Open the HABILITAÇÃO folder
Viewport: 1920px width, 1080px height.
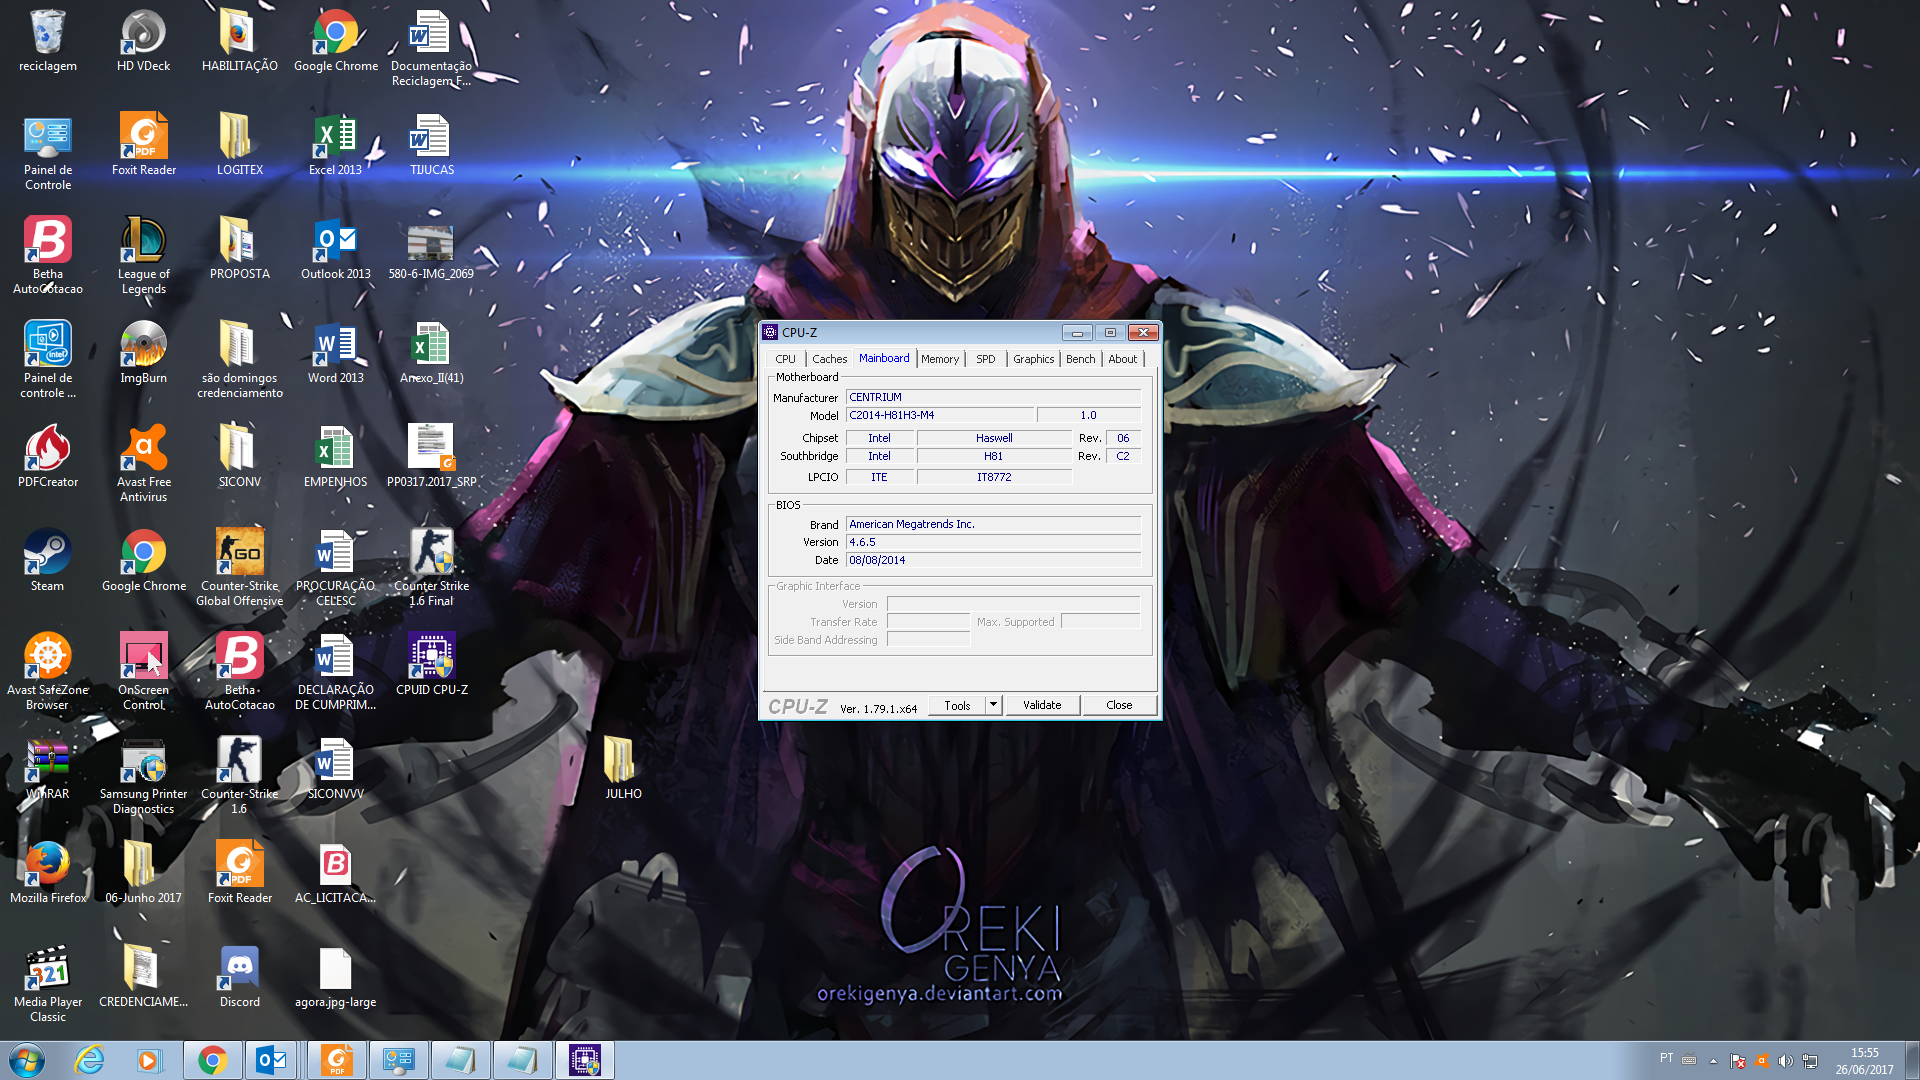tap(240, 39)
